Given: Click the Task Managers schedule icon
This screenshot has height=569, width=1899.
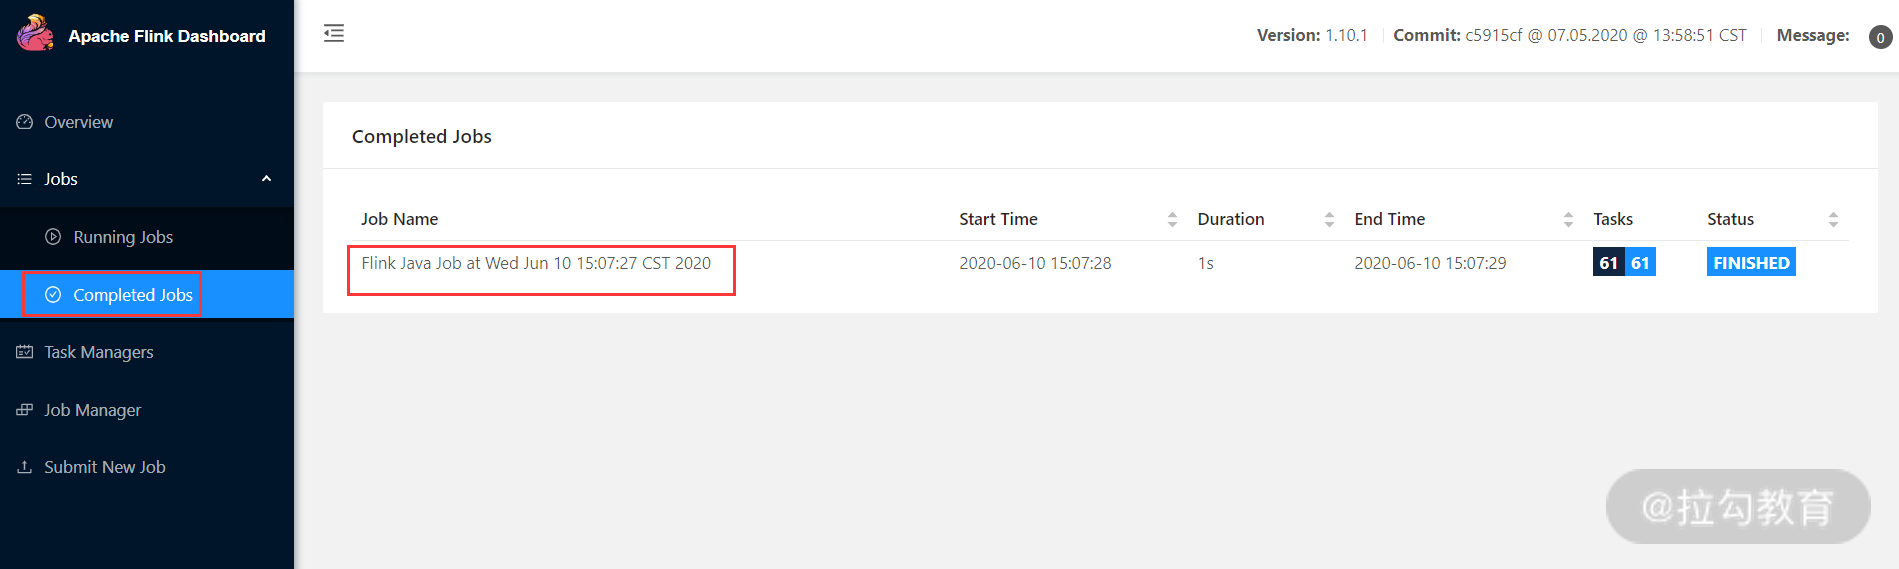Looking at the screenshot, I should coord(25,352).
